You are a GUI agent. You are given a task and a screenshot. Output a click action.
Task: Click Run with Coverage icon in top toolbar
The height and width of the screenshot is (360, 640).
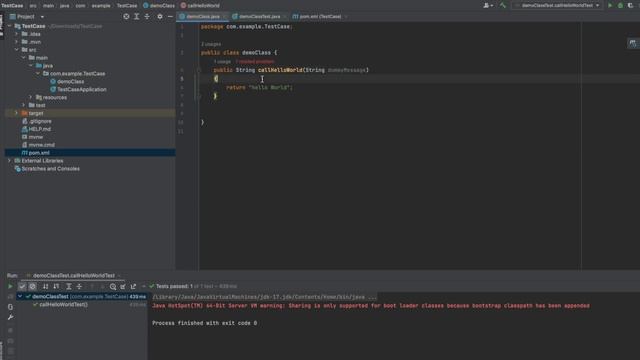tap(631, 5)
